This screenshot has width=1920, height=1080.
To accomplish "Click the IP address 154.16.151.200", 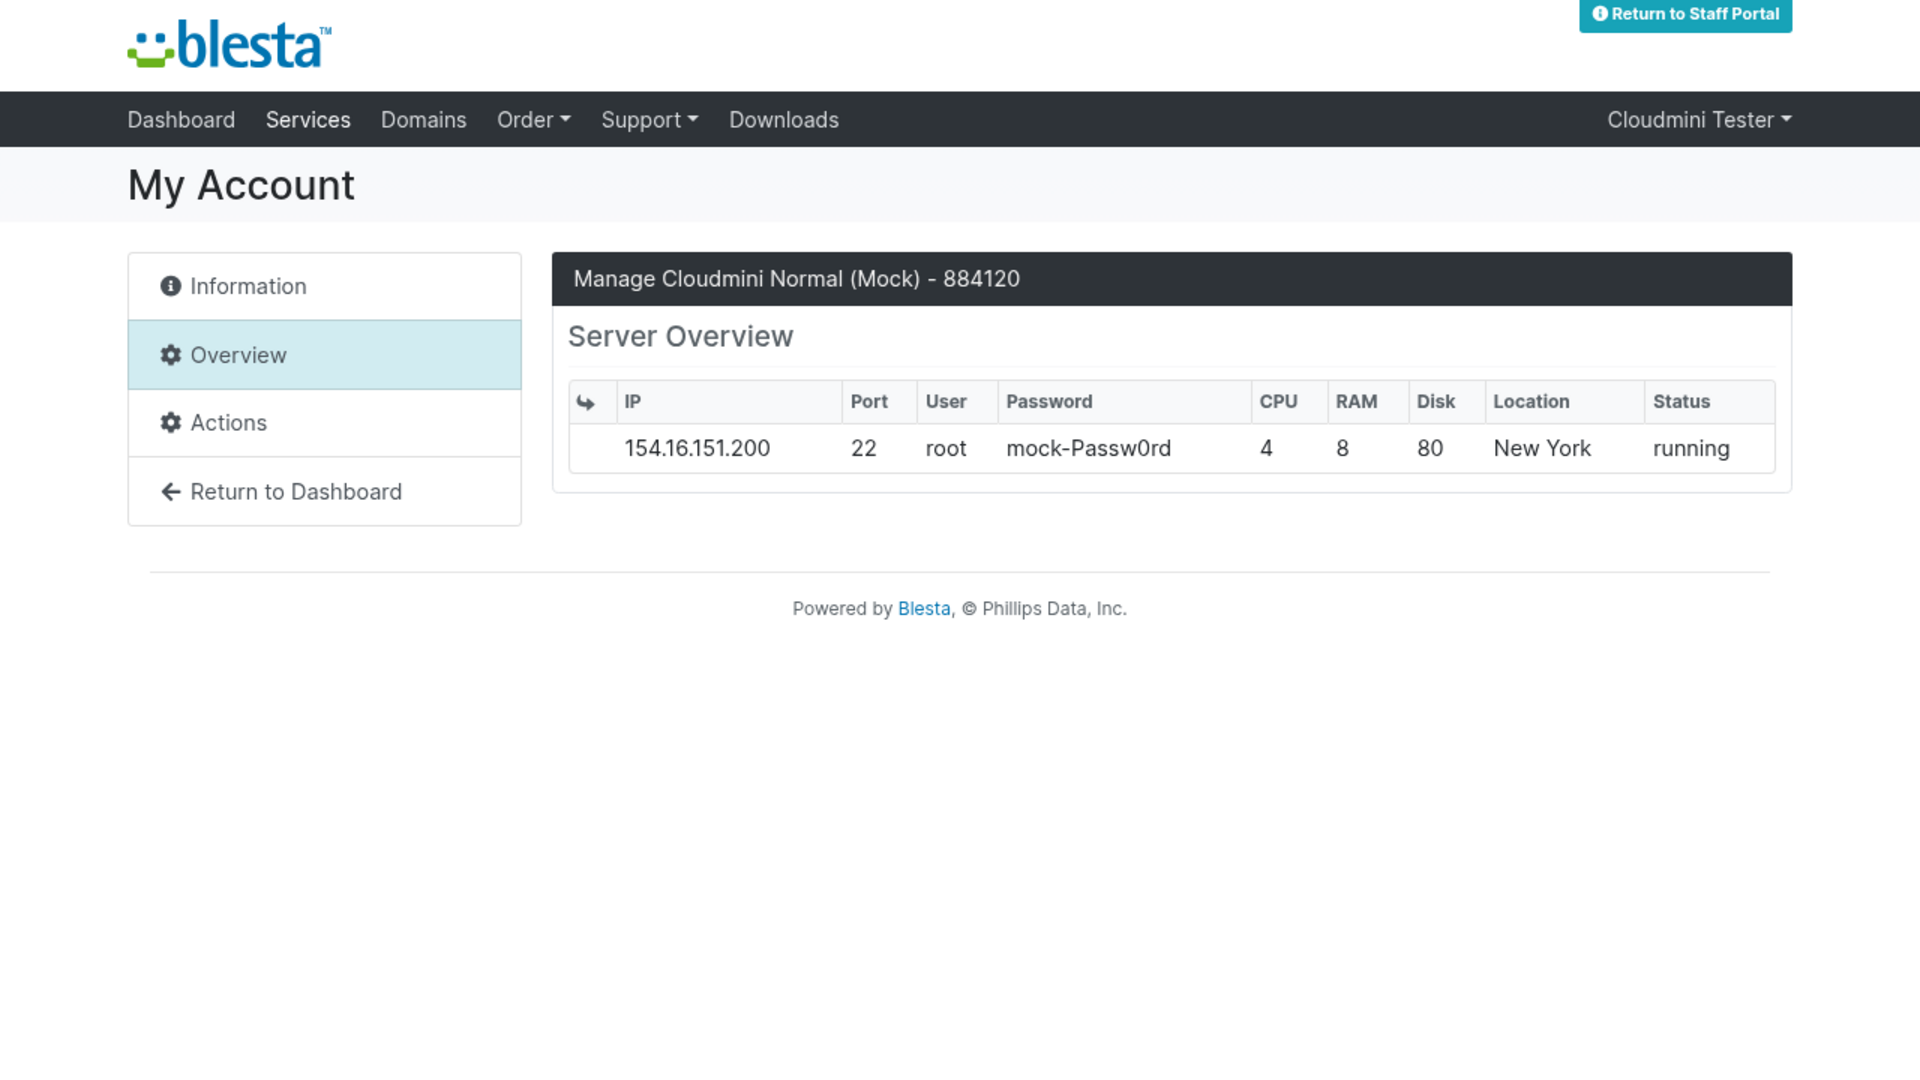I will click(x=696, y=449).
